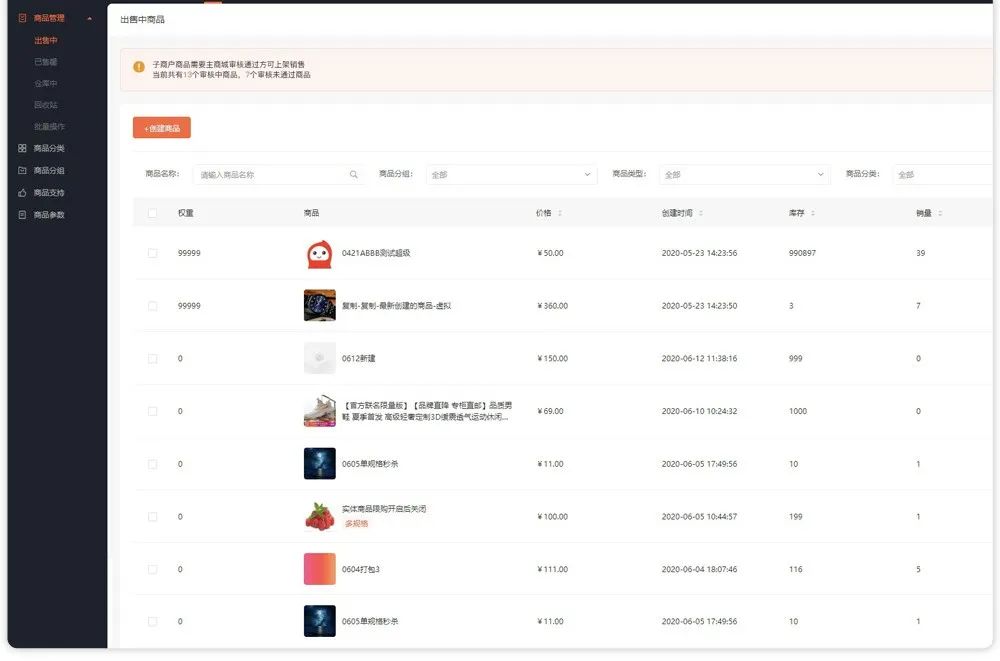The height and width of the screenshot is (661, 1000).
Task: Click the sneaker thumbnail of 官方联名限量版
Action: coord(320,411)
